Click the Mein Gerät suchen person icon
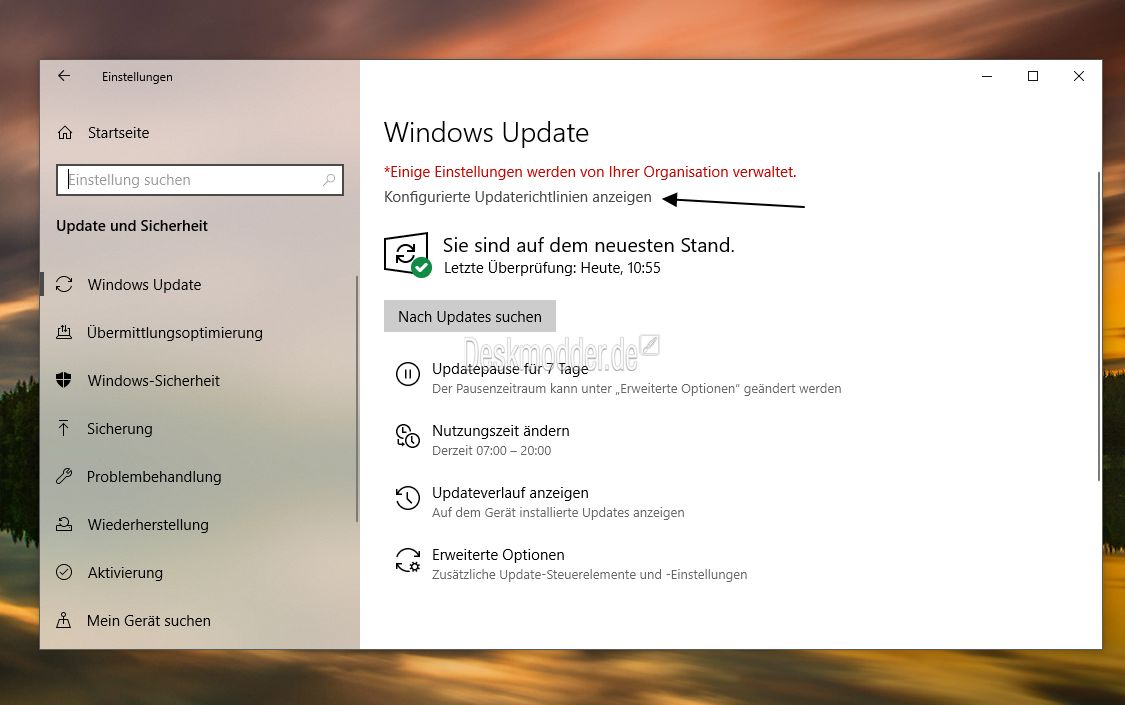Viewport: 1125px width, 705px height. 64,620
